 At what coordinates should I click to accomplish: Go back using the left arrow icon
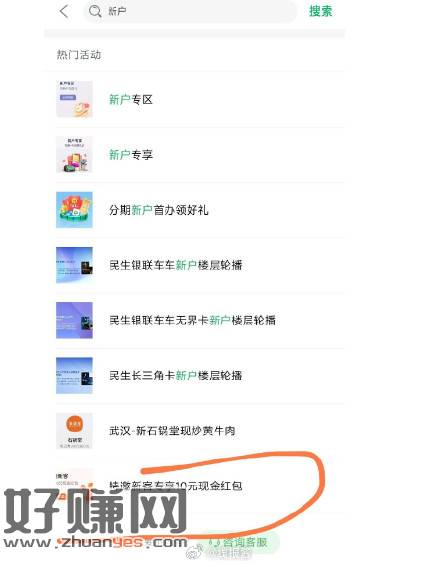coord(64,11)
